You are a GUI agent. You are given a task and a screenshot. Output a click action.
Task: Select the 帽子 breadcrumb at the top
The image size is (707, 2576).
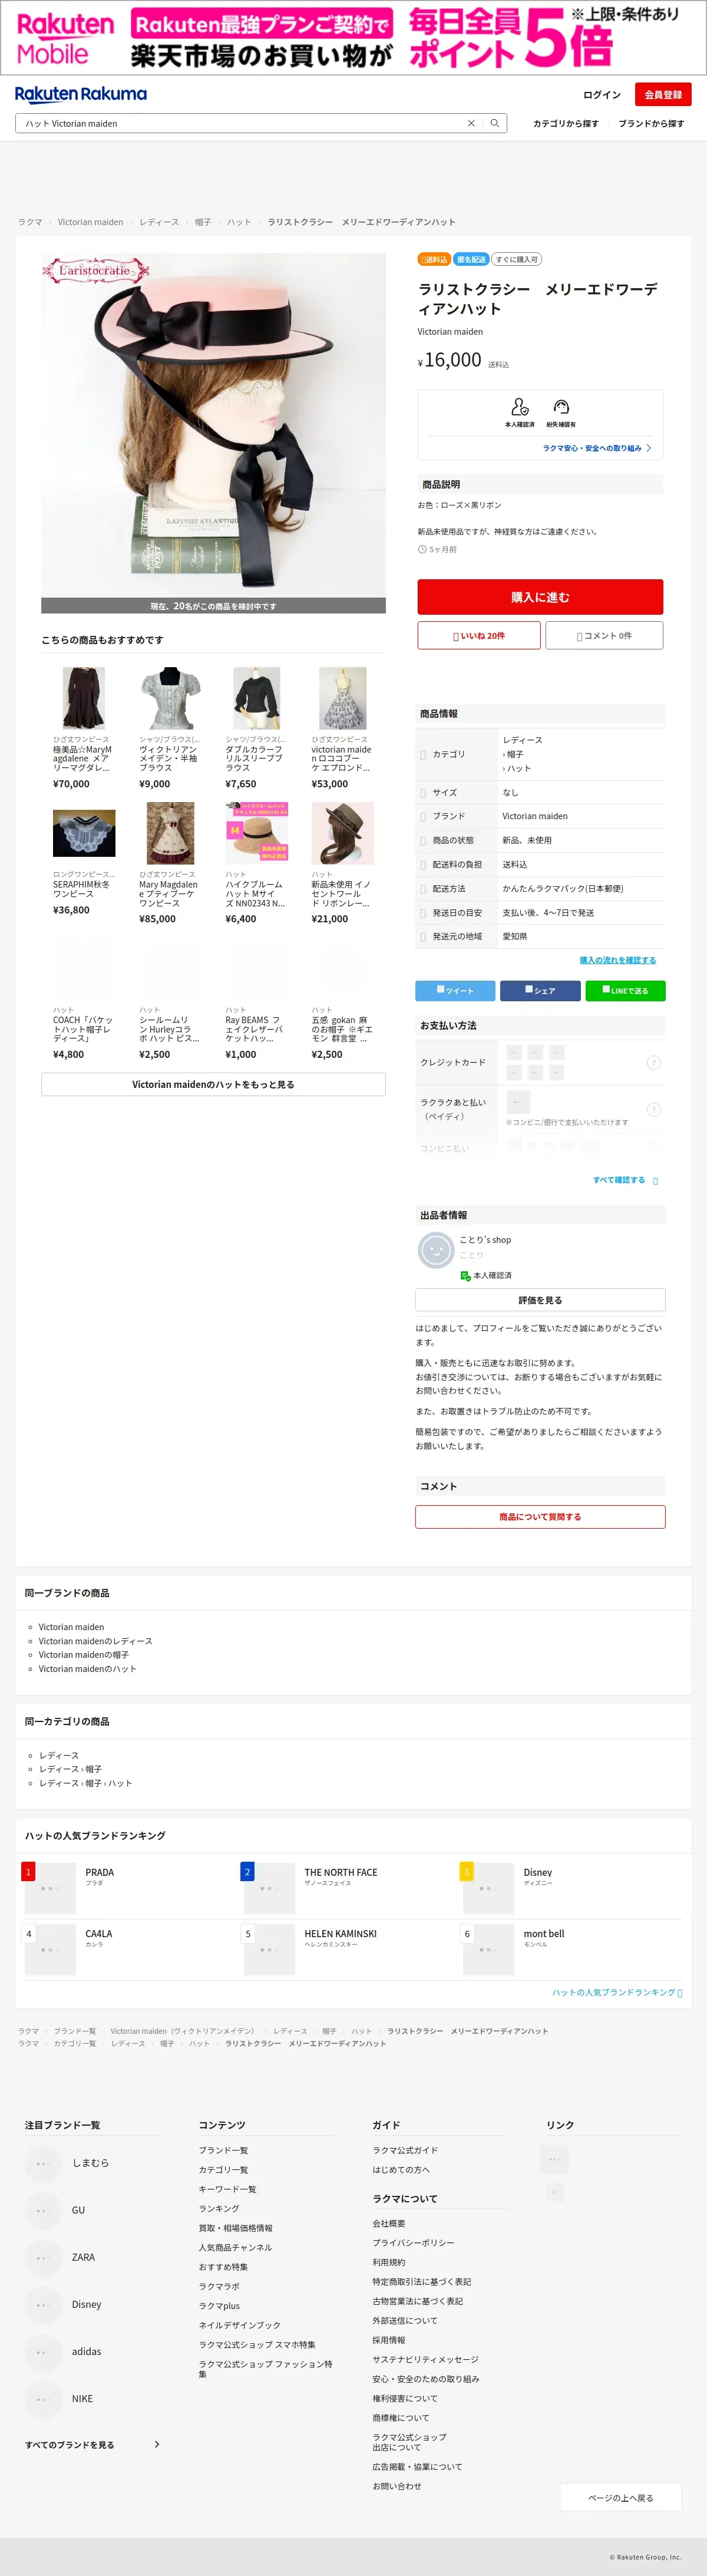tap(203, 222)
